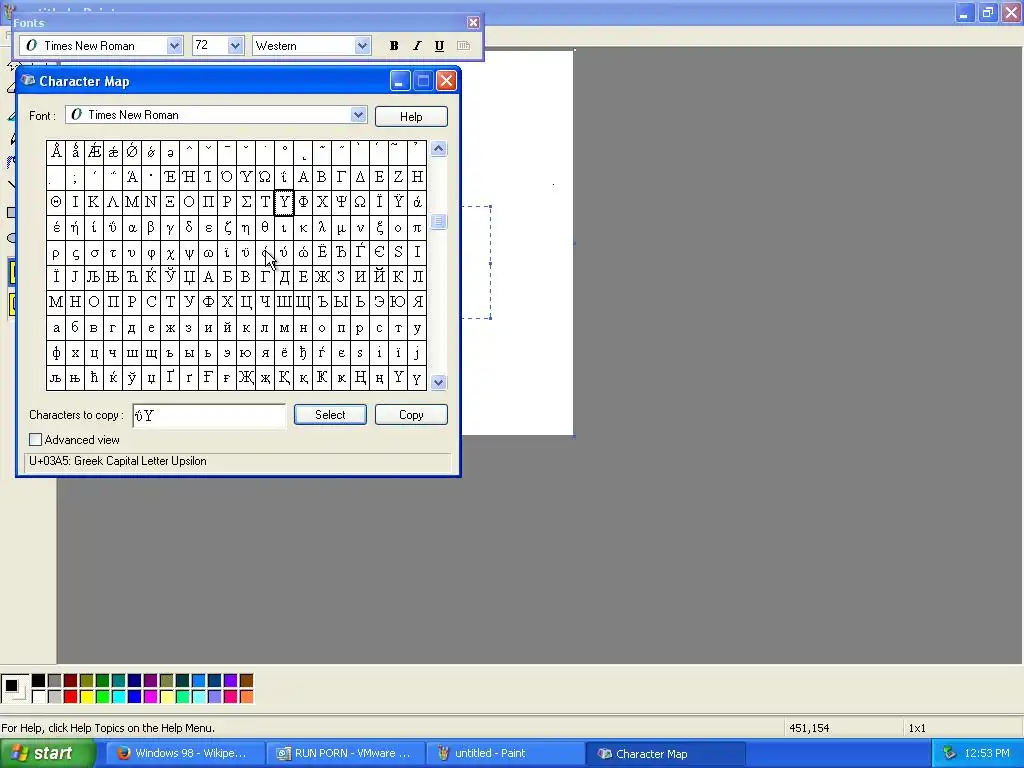
Task: Select Greek small zeta ζ character
Action: tap(227, 227)
